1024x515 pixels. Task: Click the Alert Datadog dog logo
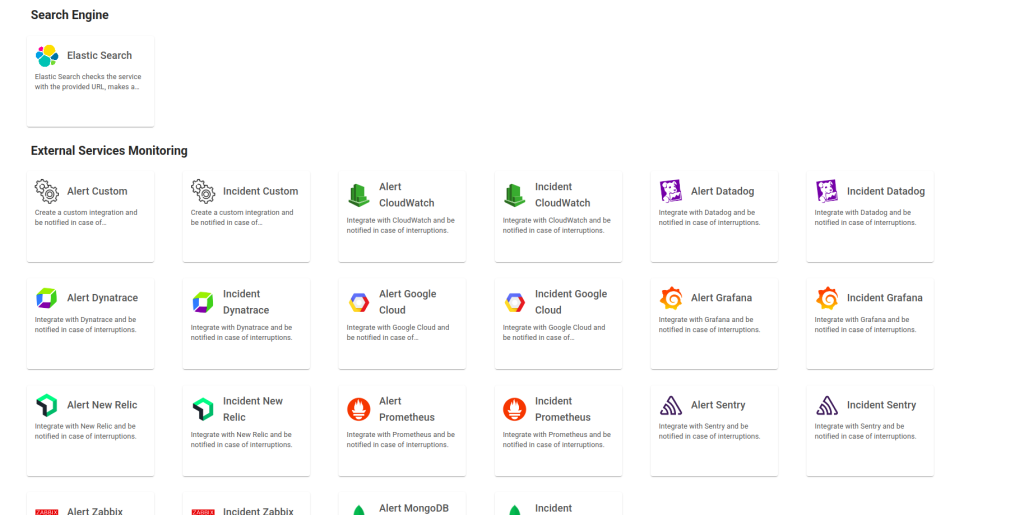pos(671,191)
